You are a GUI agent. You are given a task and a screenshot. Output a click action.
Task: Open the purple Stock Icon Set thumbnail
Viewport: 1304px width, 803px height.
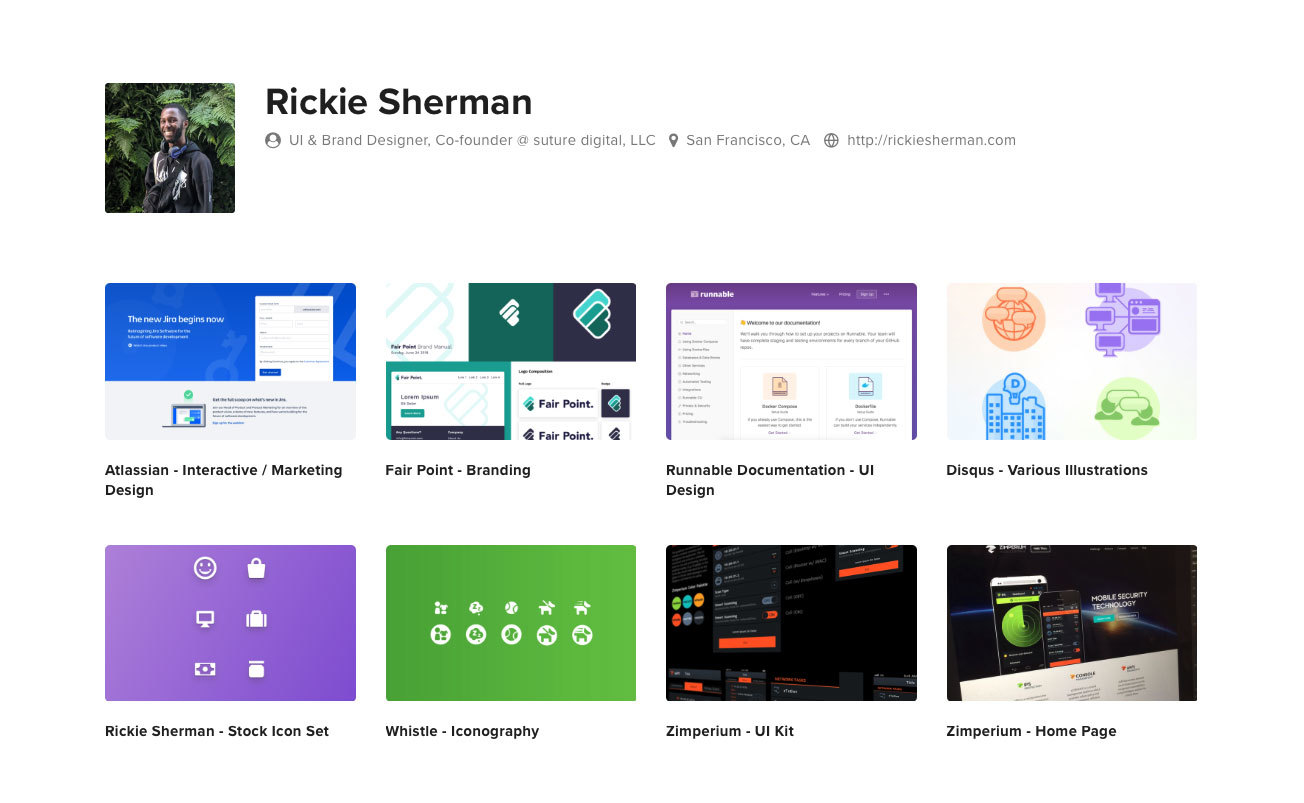tap(230, 623)
